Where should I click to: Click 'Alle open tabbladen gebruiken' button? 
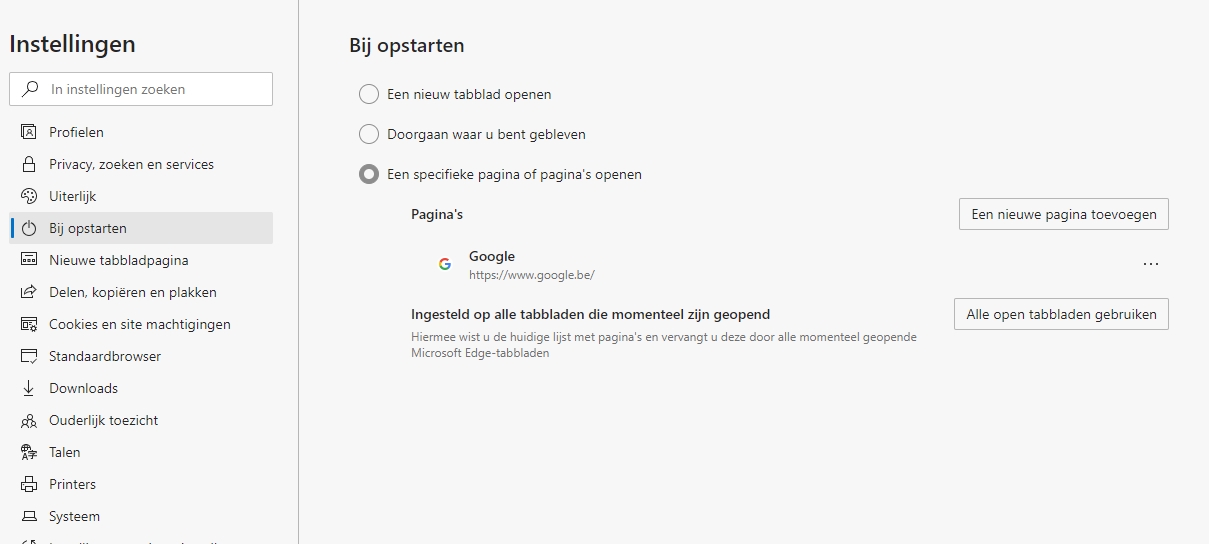point(1061,314)
